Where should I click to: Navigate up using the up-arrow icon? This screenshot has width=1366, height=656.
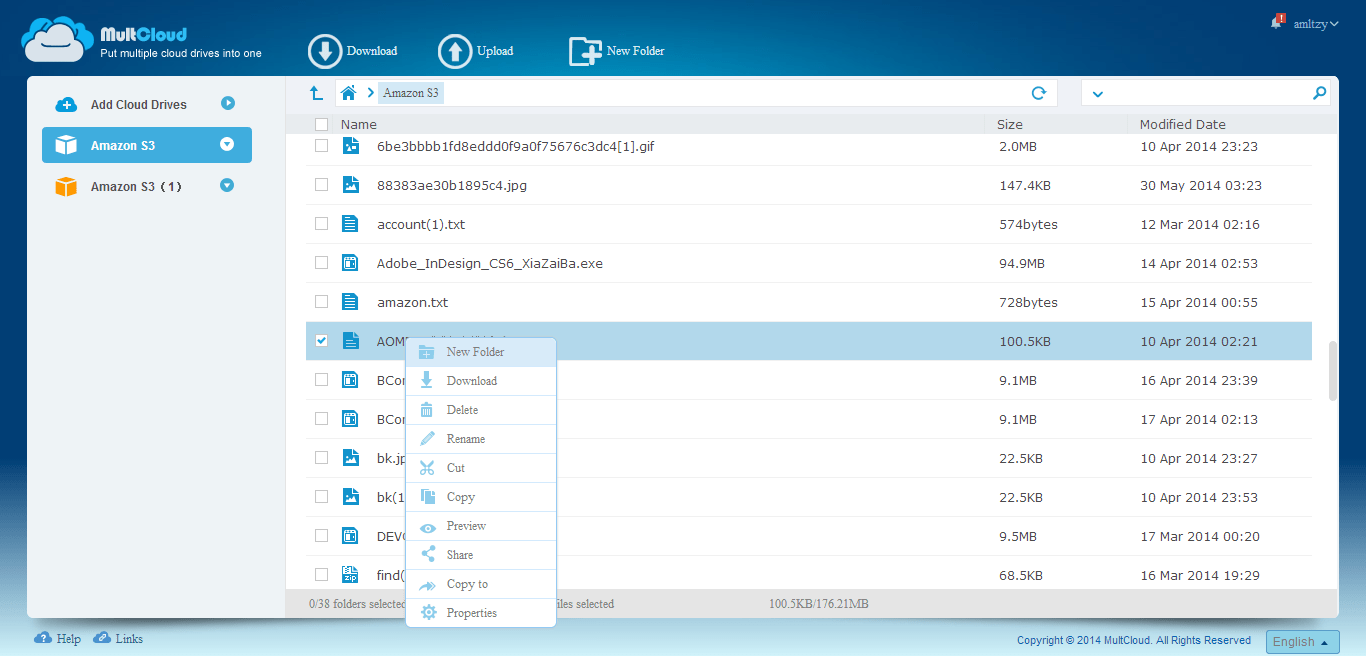[x=316, y=91]
